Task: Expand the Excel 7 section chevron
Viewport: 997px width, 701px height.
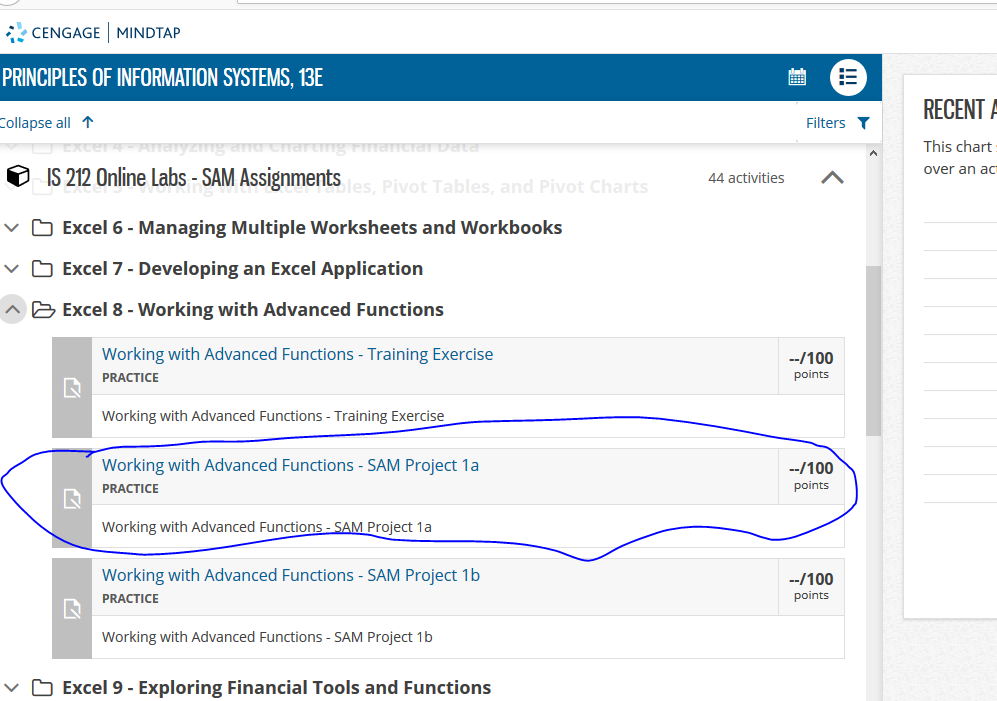Action: (x=11, y=268)
